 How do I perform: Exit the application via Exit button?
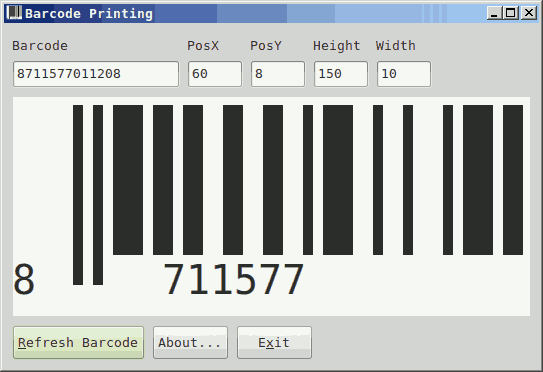(x=274, y=343)
